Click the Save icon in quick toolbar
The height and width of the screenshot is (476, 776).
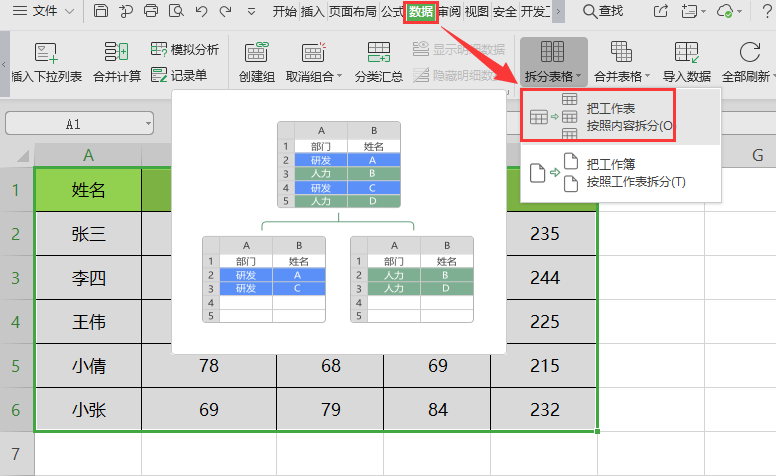coord(101,11)
